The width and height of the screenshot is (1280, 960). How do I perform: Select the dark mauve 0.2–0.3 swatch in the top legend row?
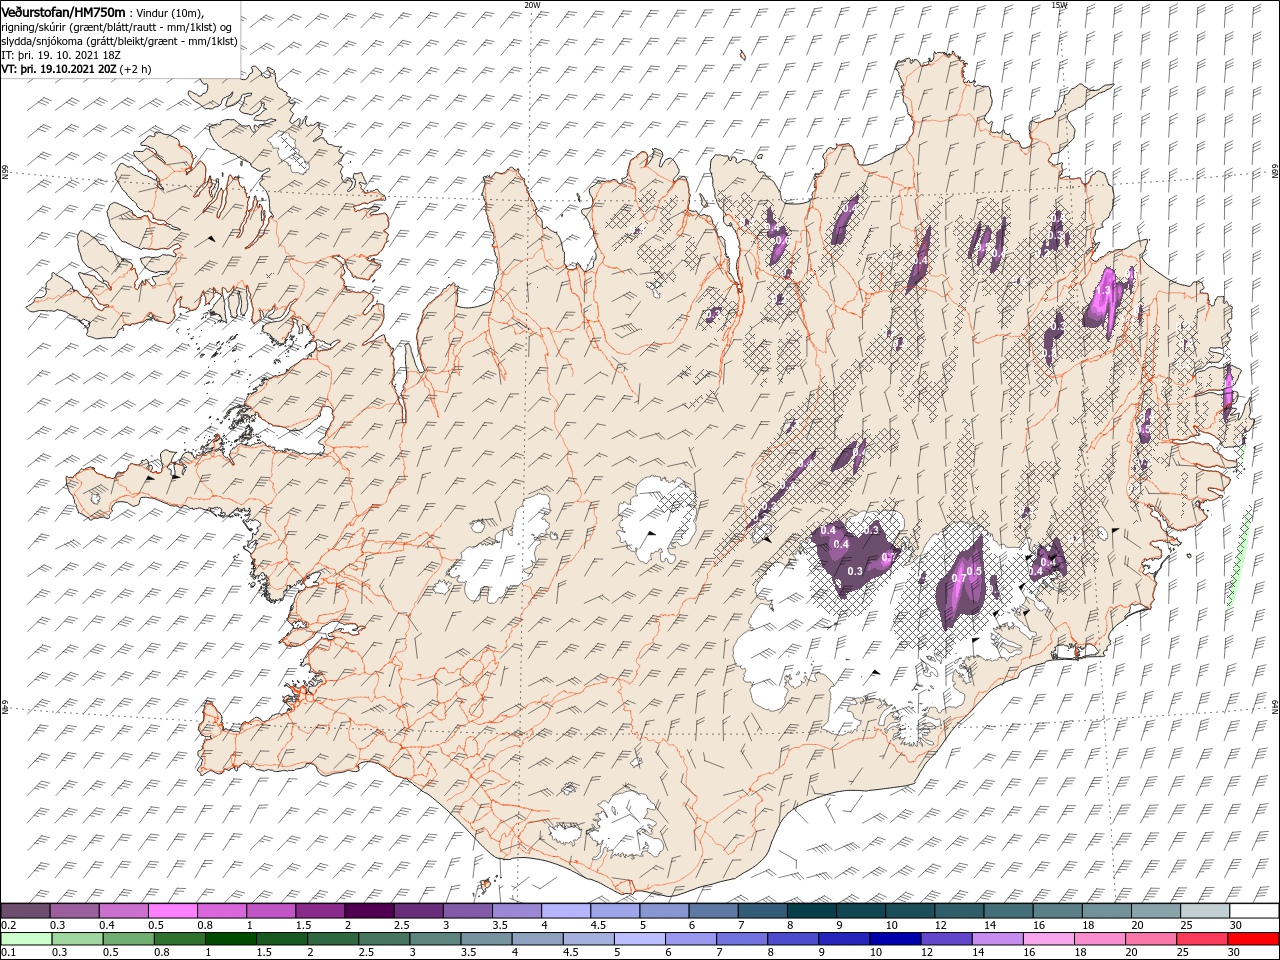click(26, 911)
